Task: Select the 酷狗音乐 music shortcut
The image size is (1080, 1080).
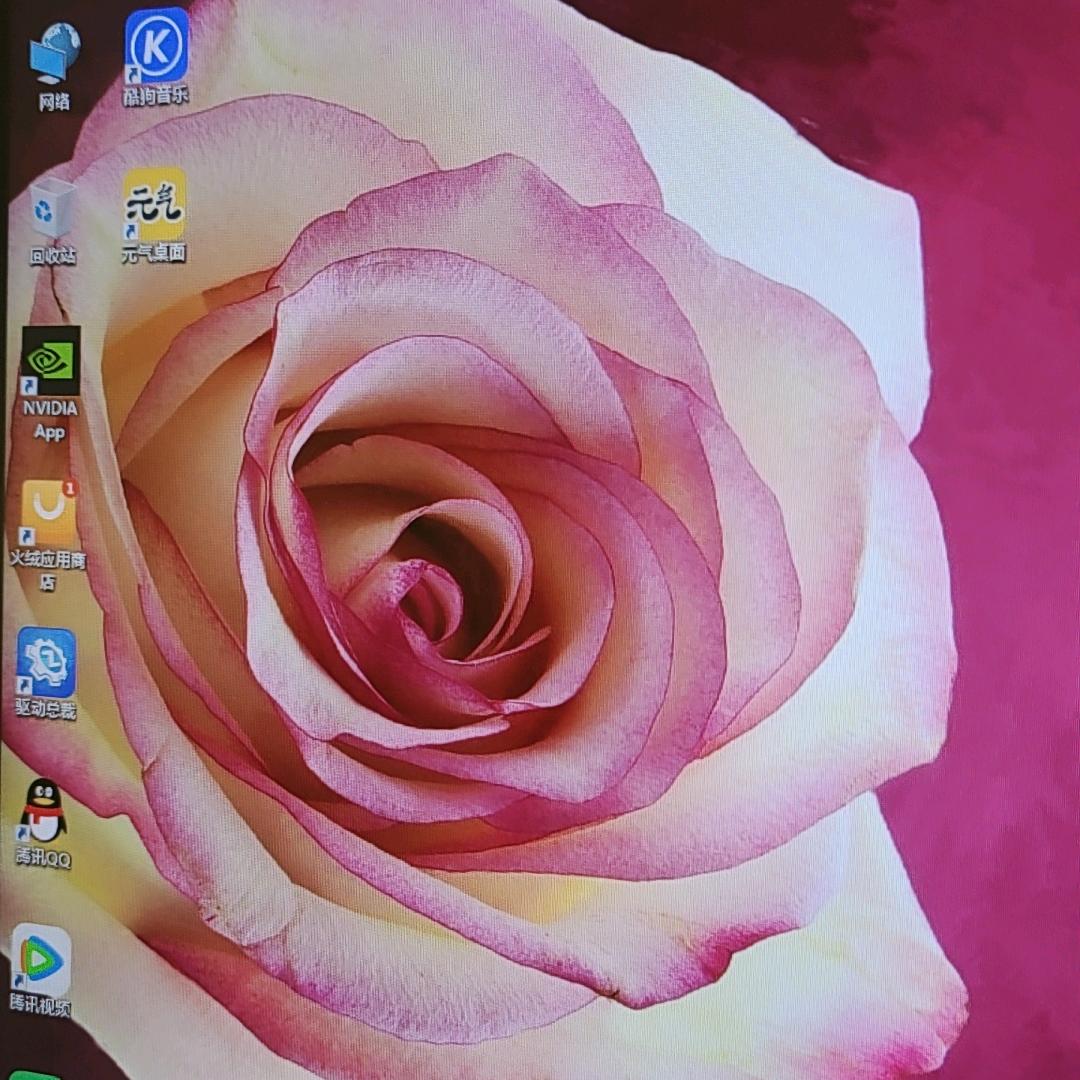Action: (x=156, y=45)
